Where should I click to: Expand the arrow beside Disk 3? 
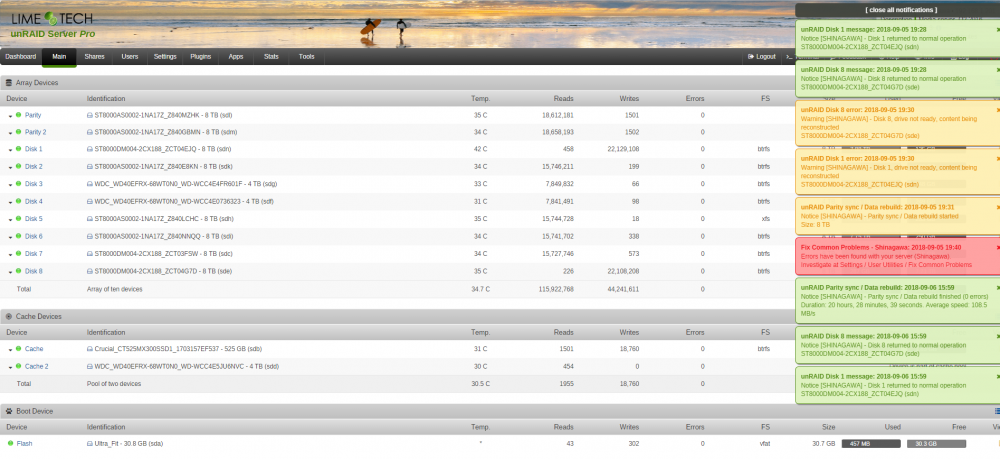coord(11,184)
